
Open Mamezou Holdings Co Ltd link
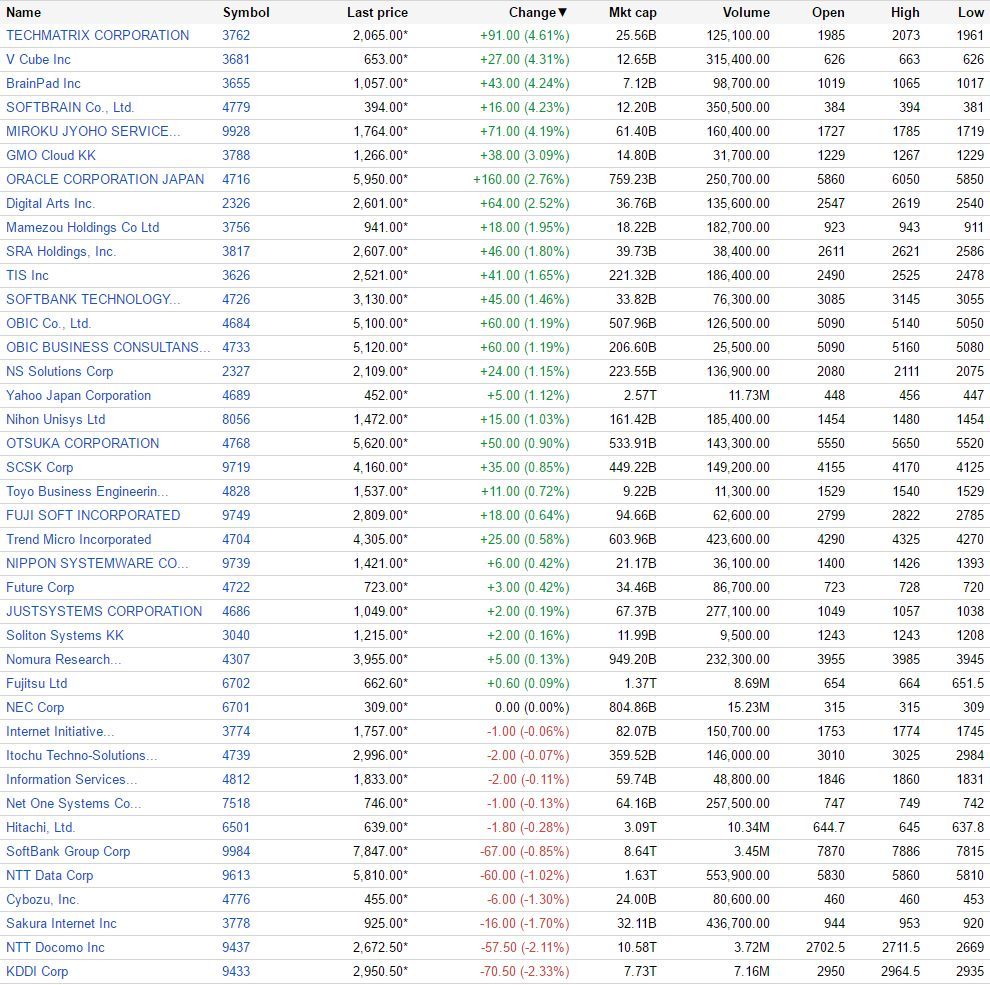coord(82,227)
